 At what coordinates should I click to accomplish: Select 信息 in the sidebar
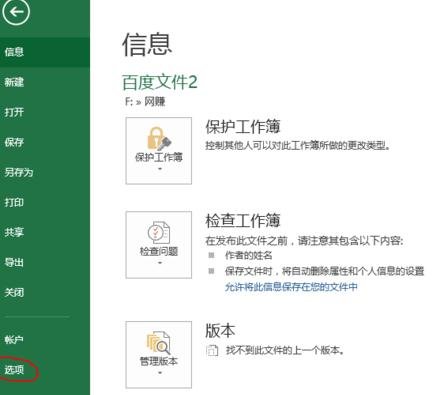(45, 52)
